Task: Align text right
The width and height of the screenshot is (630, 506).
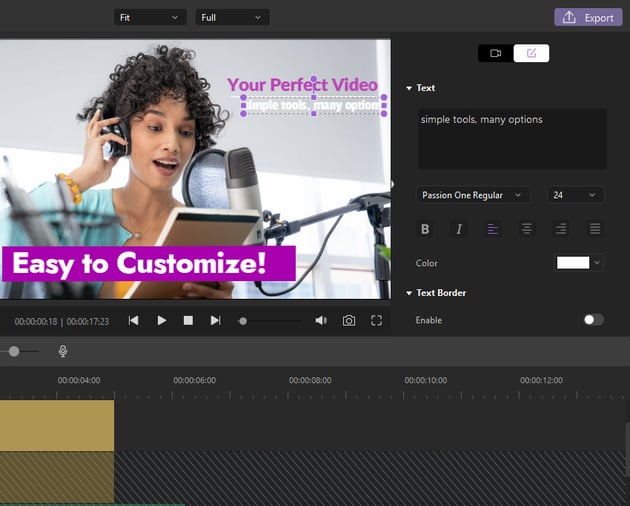Action: pos(561,229)
